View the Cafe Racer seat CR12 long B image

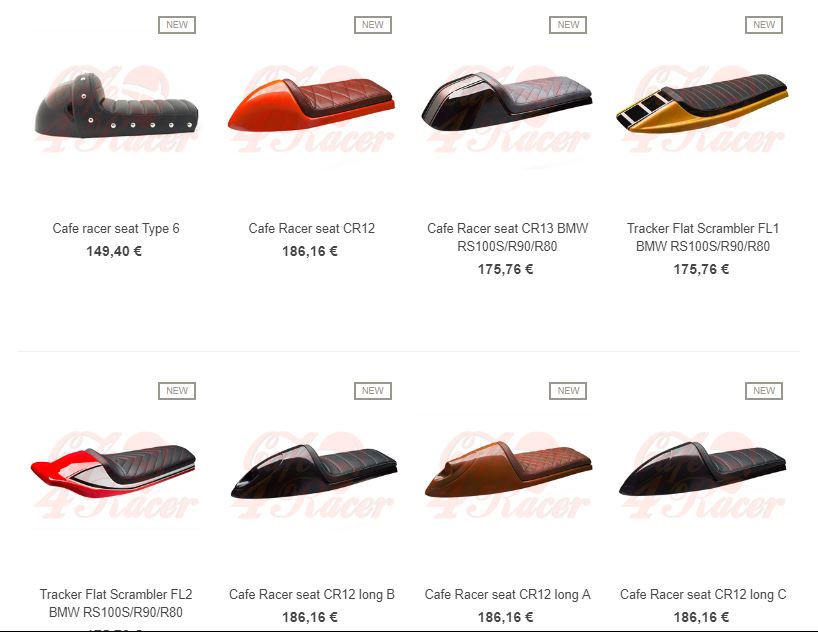313,472
